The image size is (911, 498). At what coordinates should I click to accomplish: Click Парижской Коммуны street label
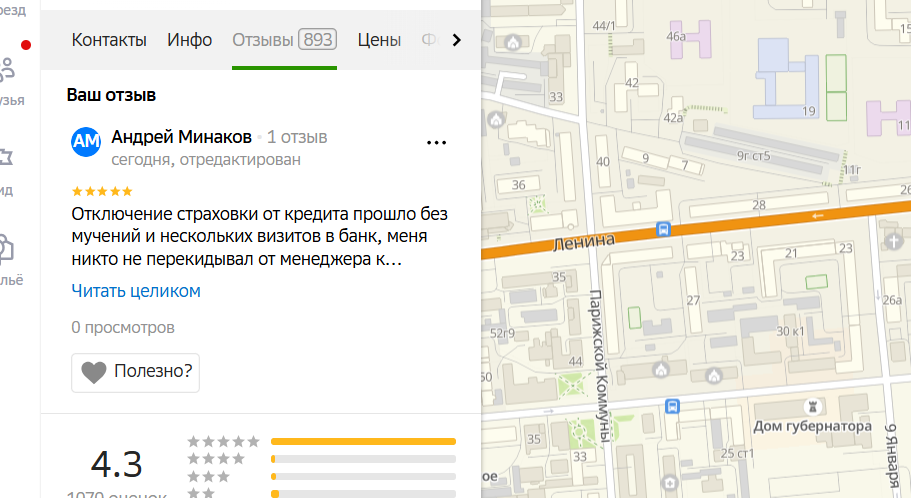[x=602, y=367]
